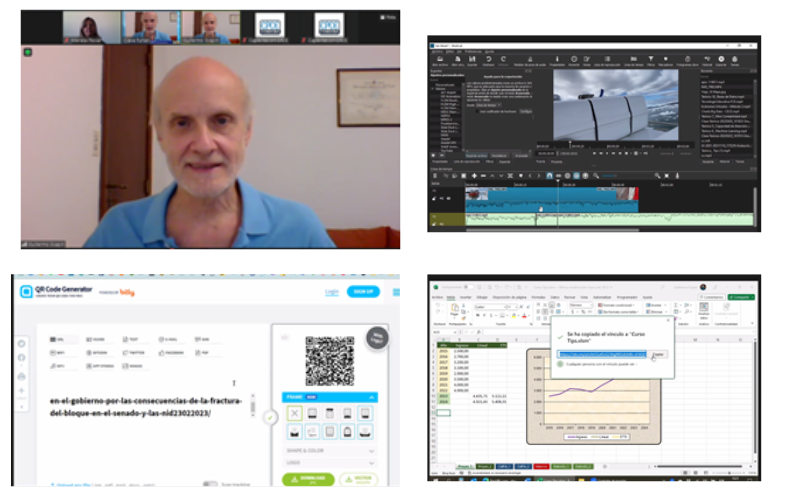Open Excel's Fórmulas ribbon tab

click(538, 297)
